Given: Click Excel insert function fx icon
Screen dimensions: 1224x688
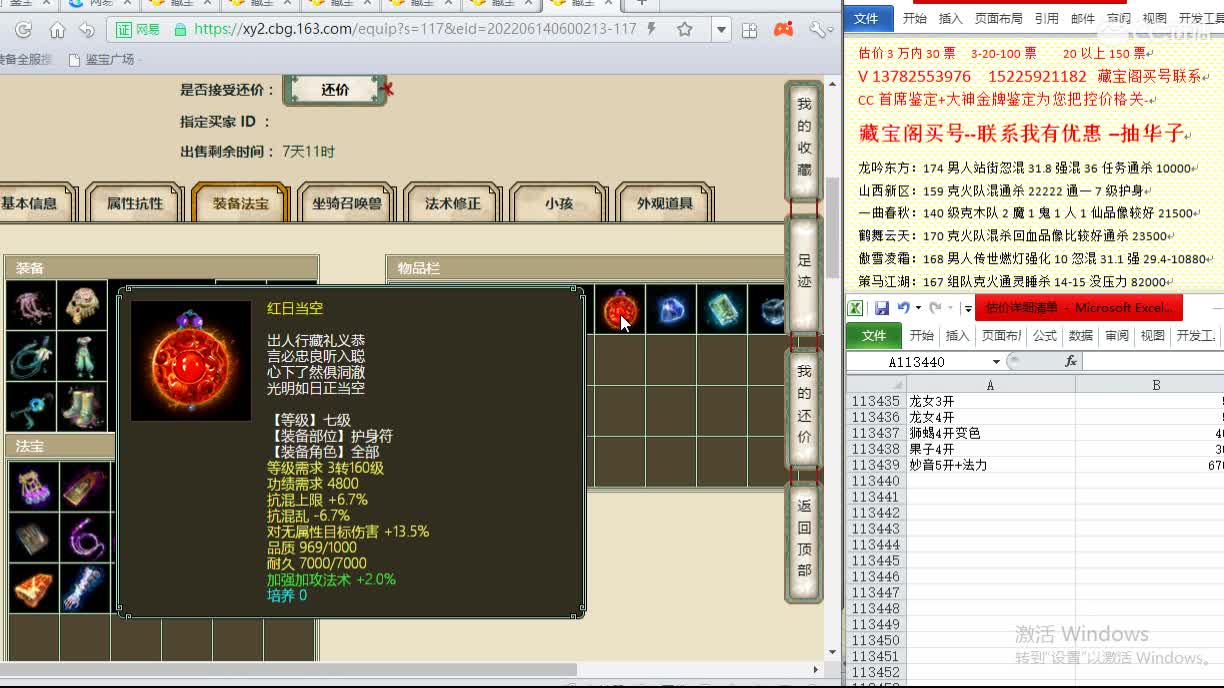Looking at the screenshot, I should (x=1070, y=361).
